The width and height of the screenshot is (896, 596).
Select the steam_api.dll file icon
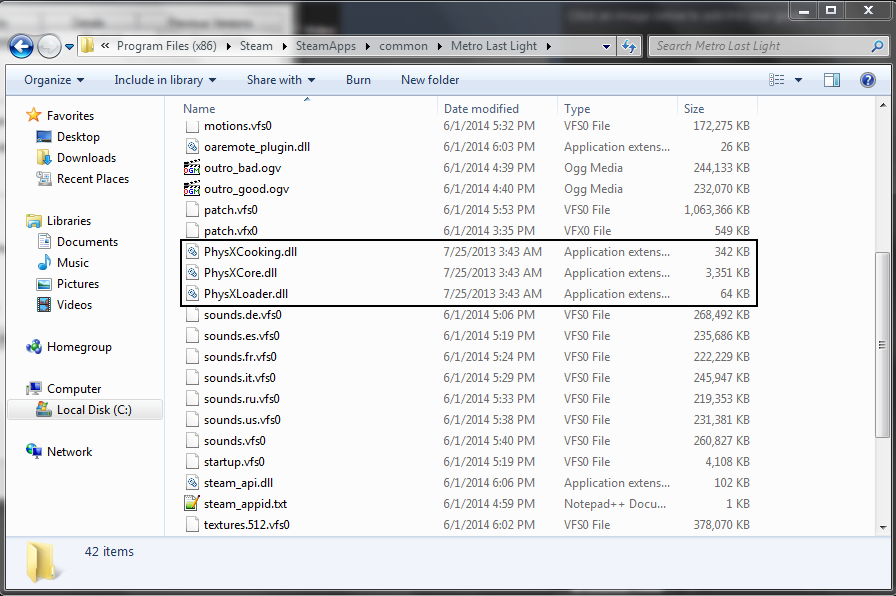(x=193, y=483)
